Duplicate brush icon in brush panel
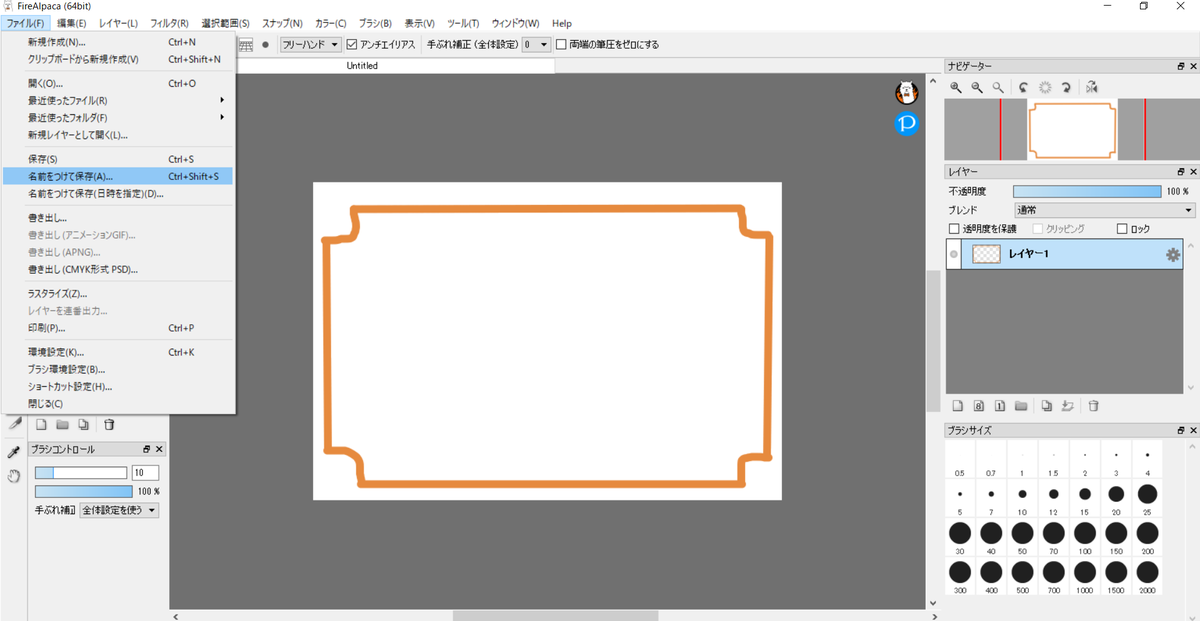This screenshot has width=1200, height=621. 84,424
